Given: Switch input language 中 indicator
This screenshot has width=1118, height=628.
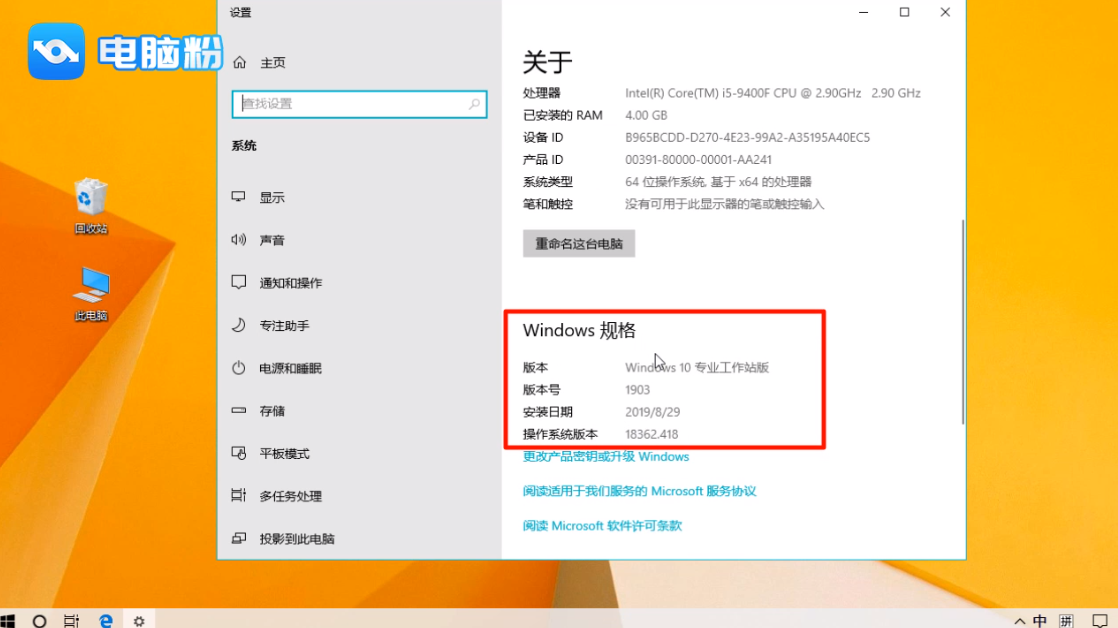Looking at the screenshot, I should (x=1040, y=622).
